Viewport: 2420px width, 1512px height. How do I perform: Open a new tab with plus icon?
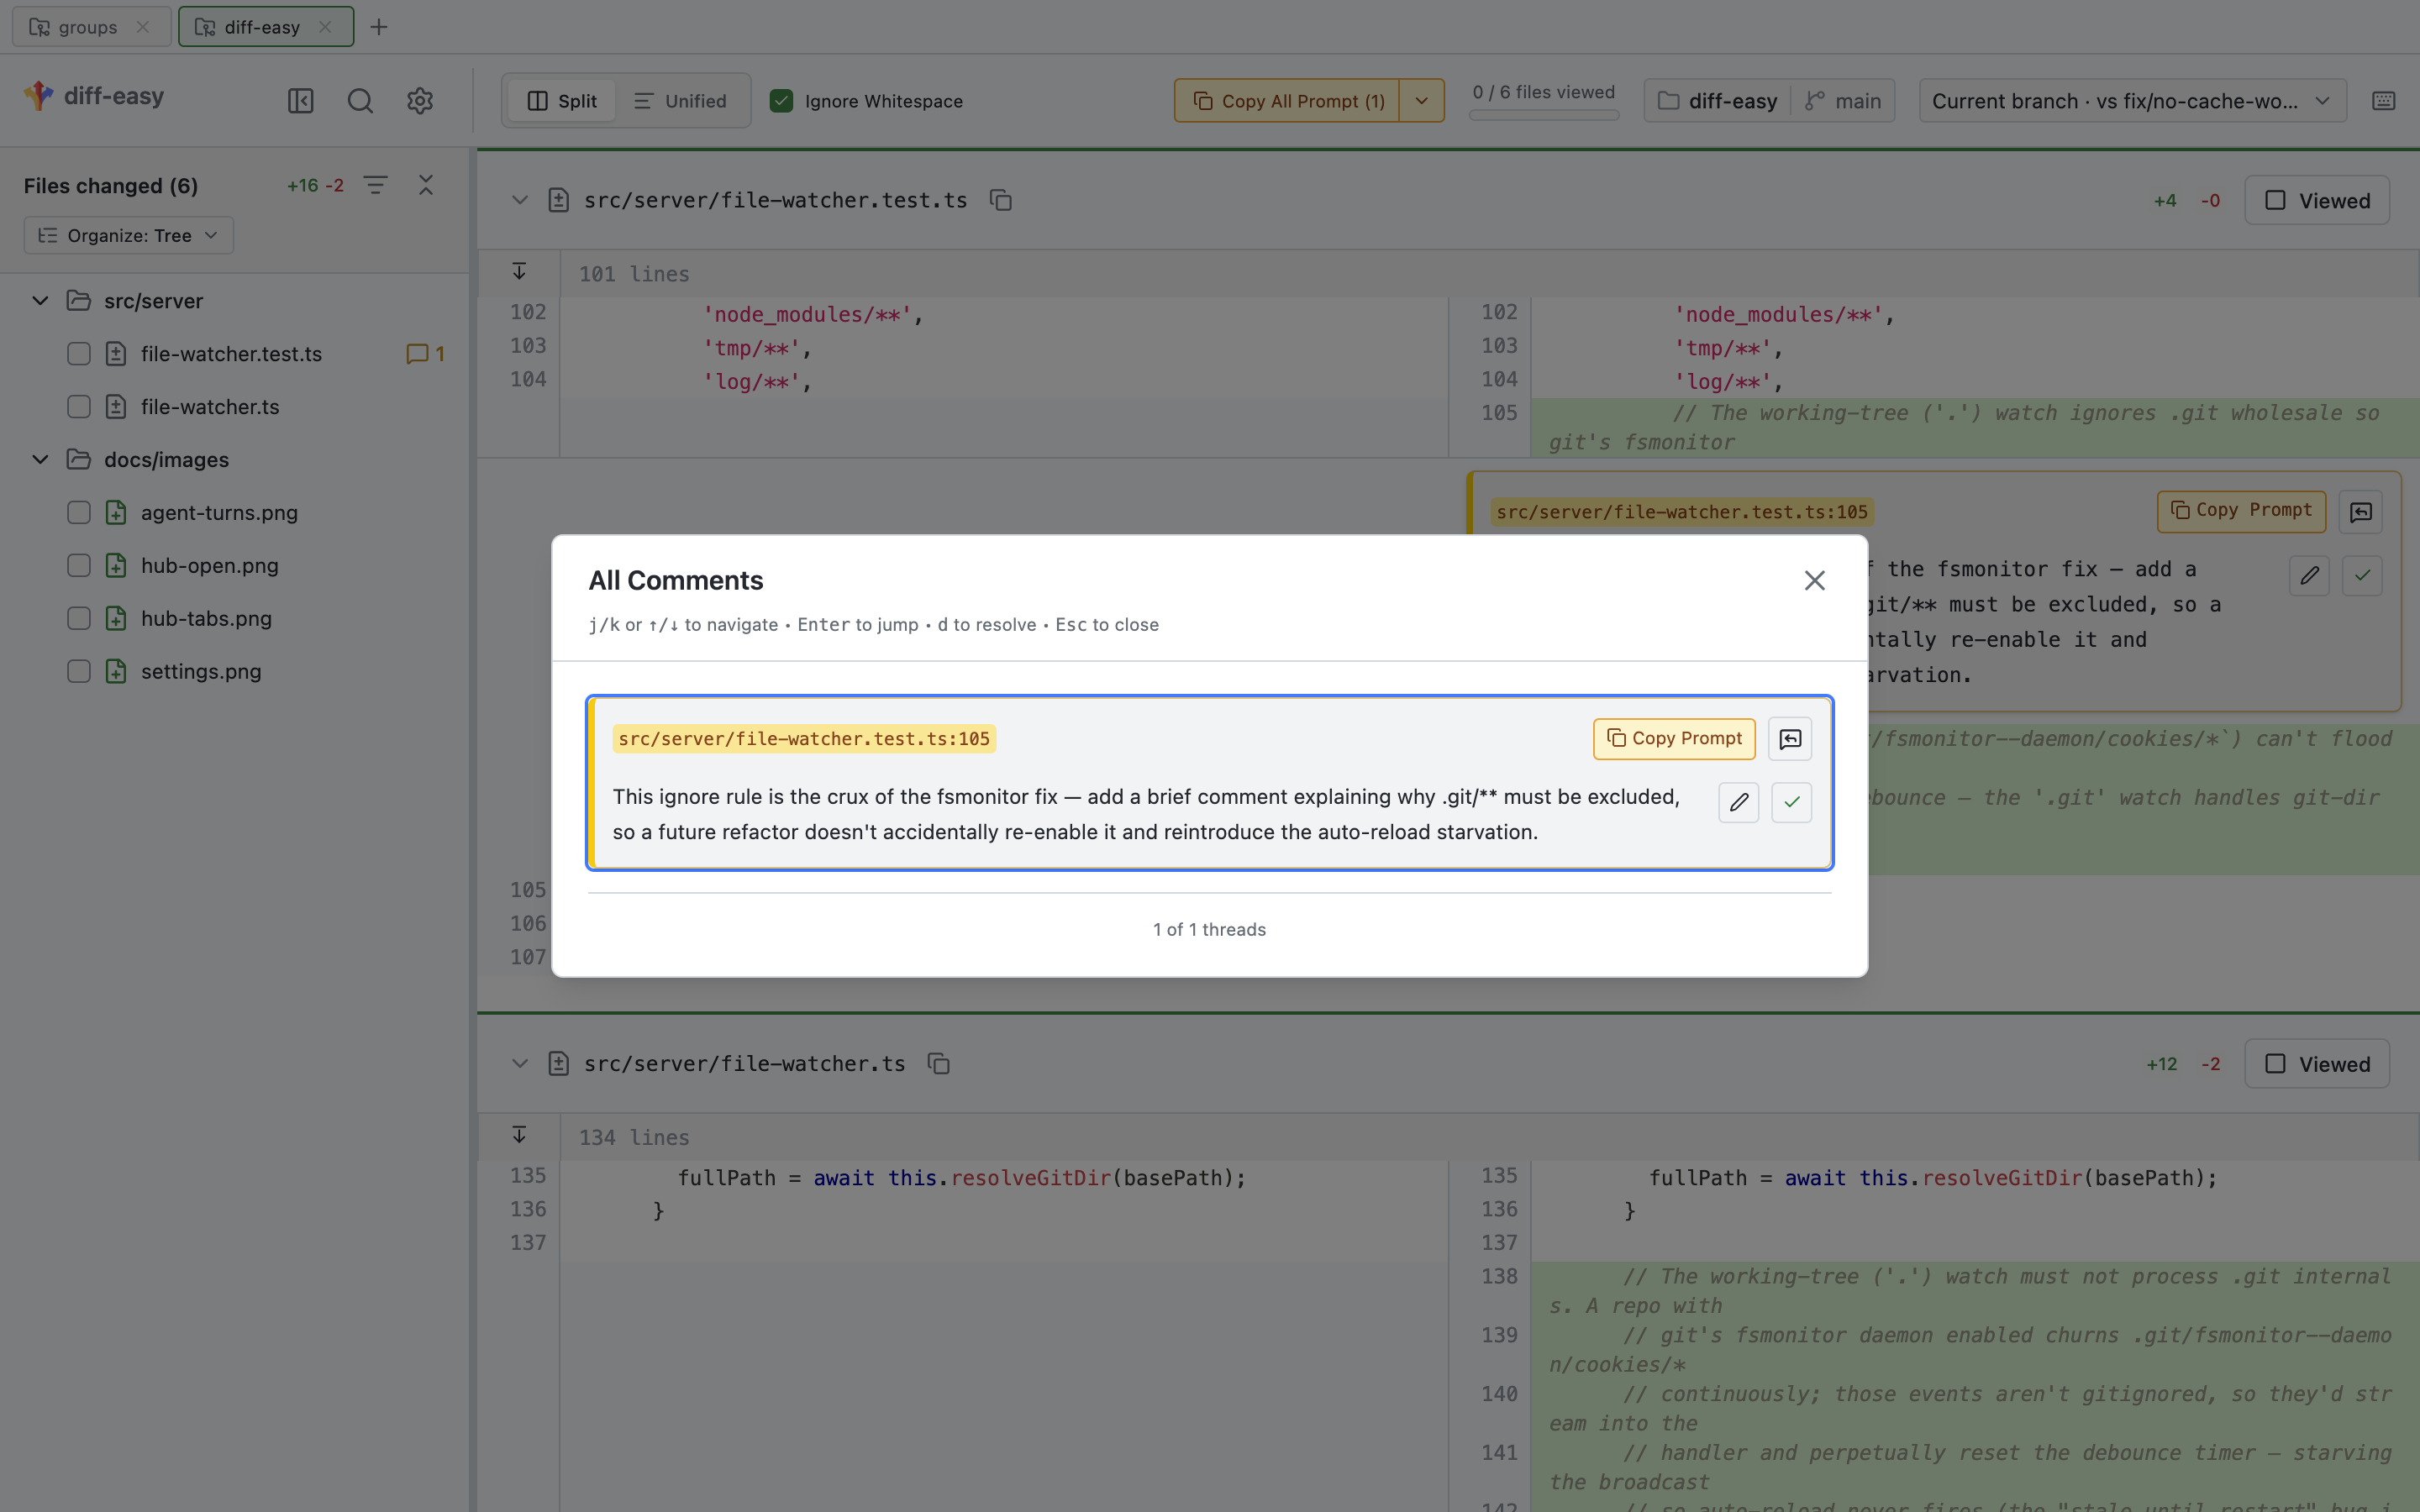coord(378,27)
